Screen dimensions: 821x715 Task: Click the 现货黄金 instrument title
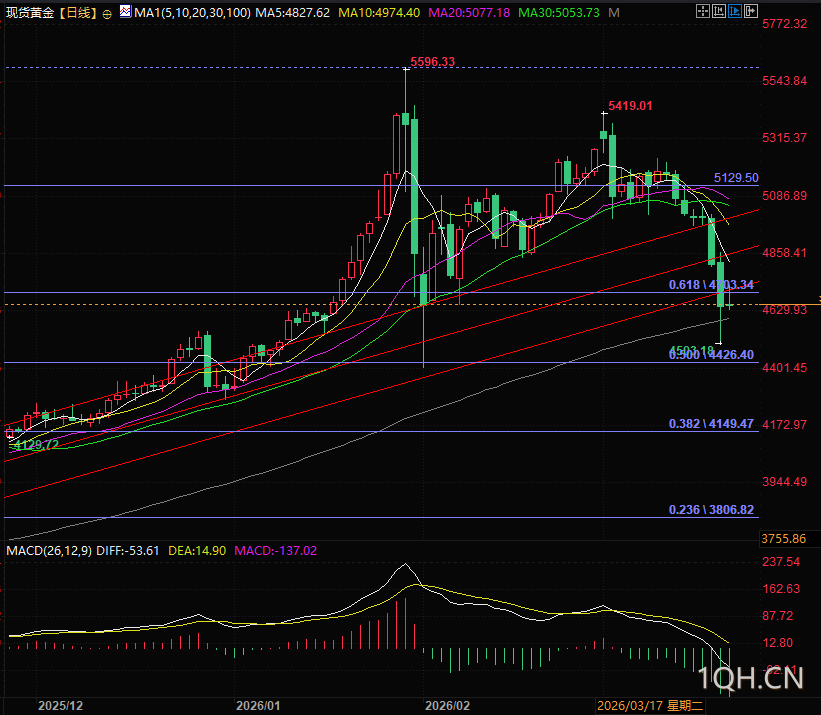coord(30,13)
